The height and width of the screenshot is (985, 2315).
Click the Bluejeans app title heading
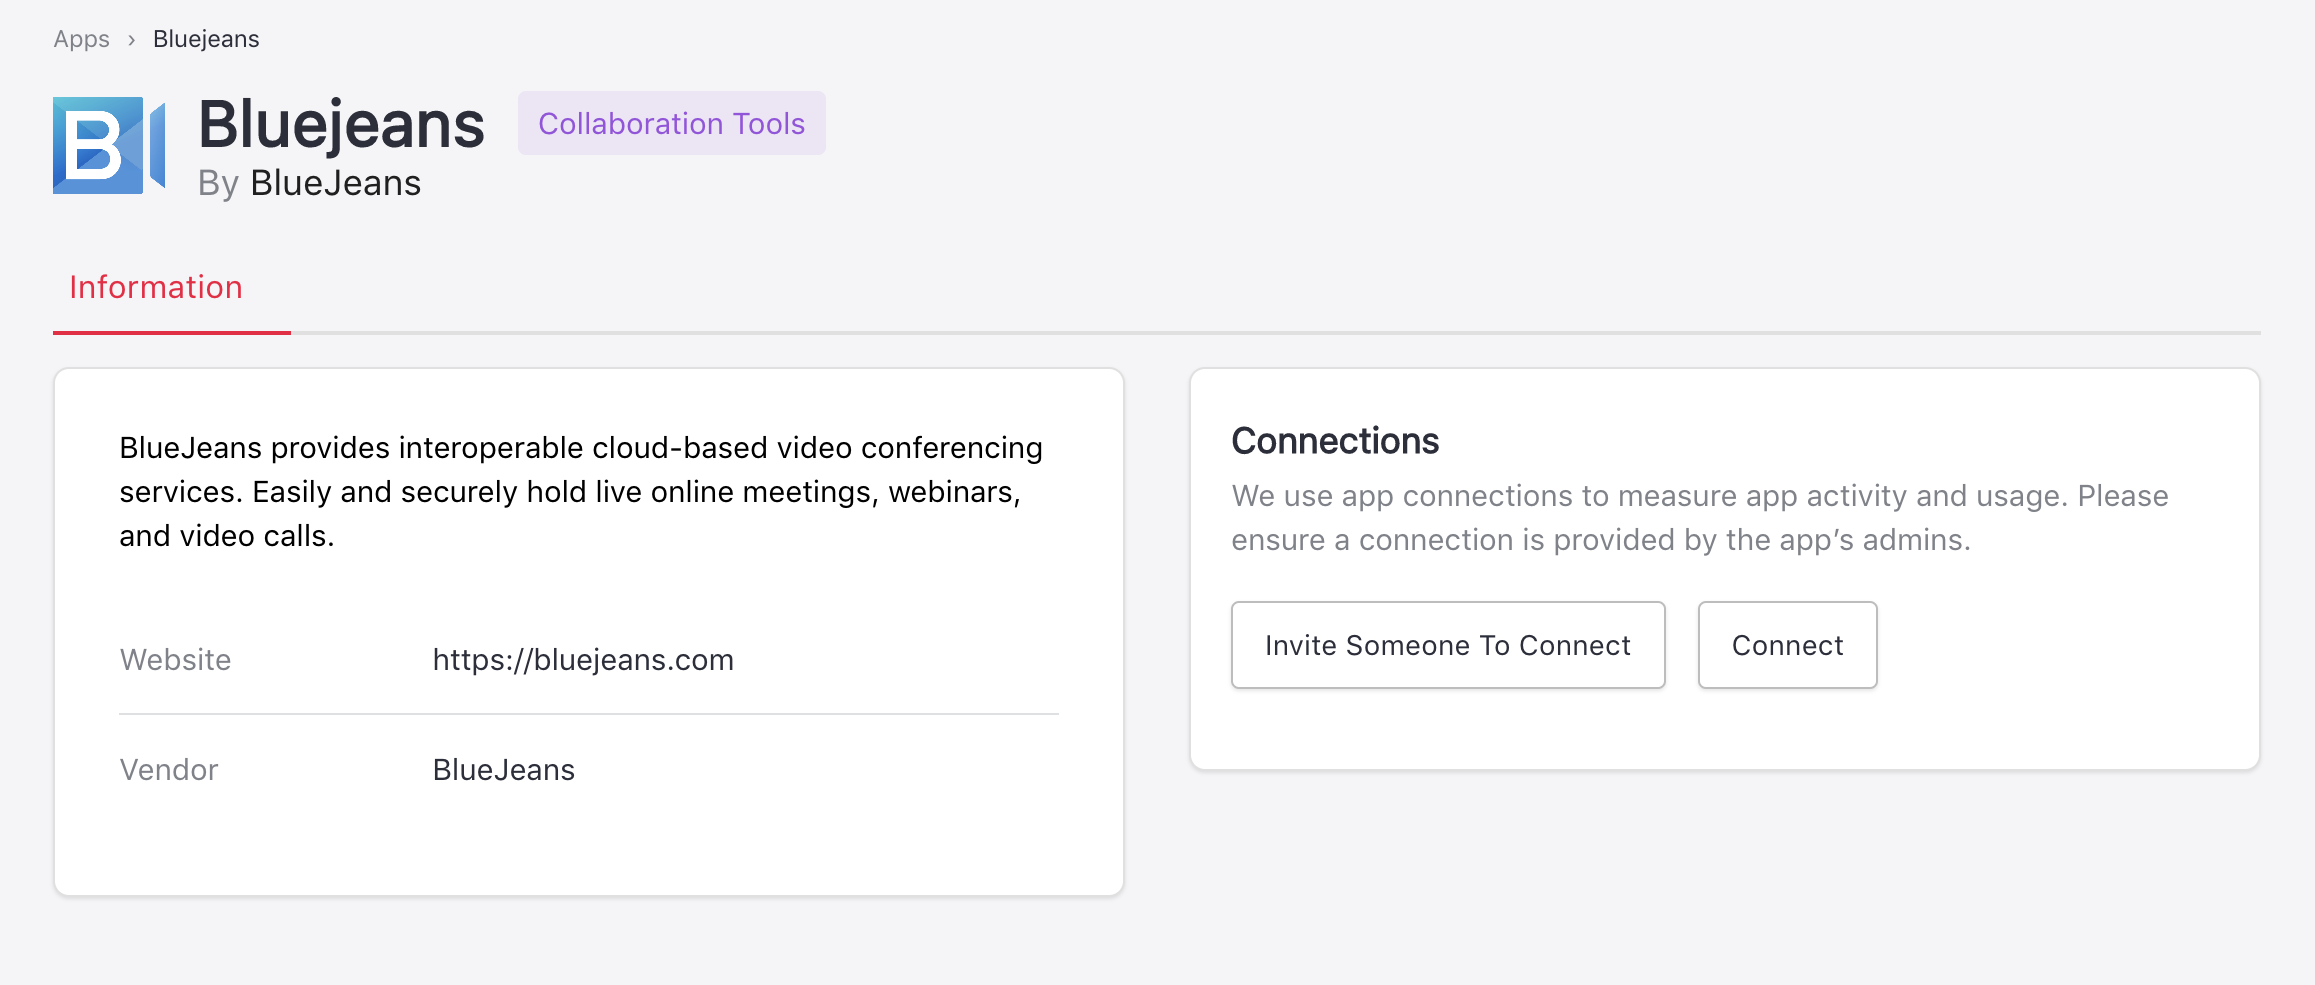(x=341, y=126)
